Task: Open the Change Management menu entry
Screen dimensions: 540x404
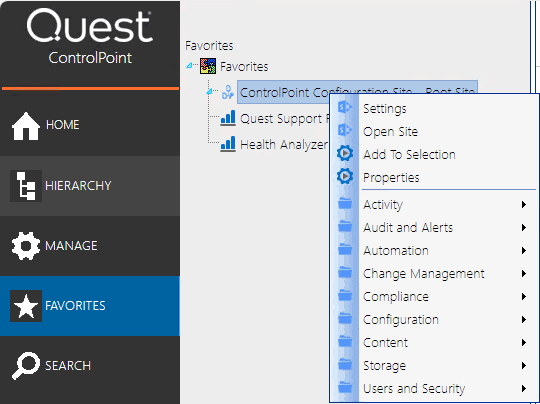Action: coord(434,274)
